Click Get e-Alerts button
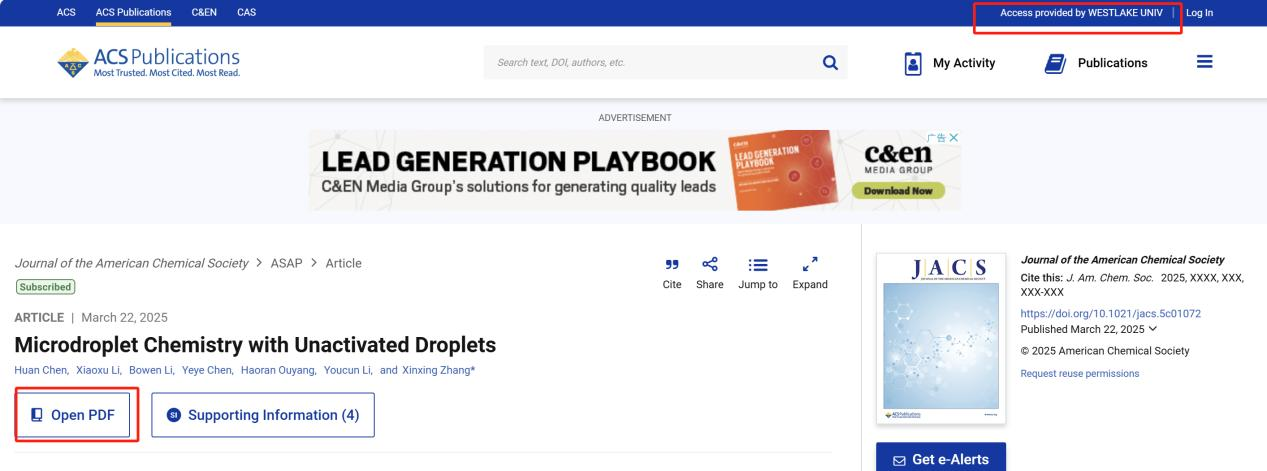 point(940,459)
